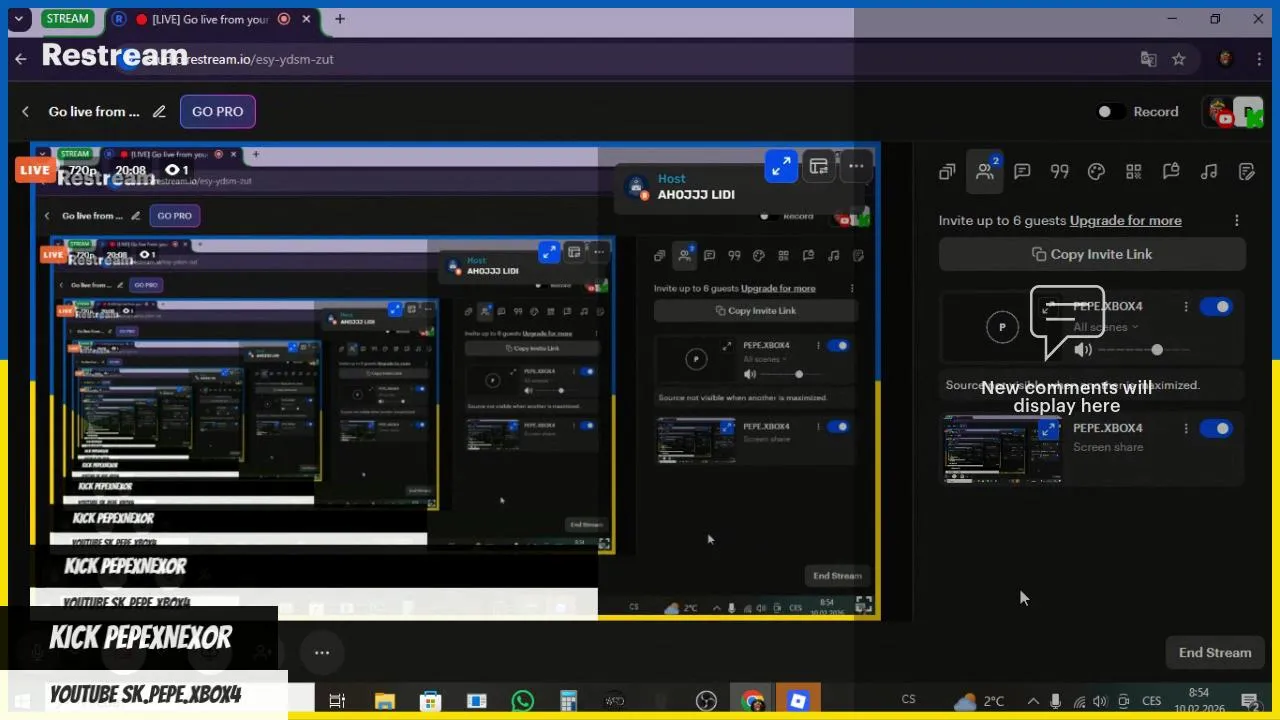Click the STREAM tab group label
The image size is (1280, 720).
point(67,19)
